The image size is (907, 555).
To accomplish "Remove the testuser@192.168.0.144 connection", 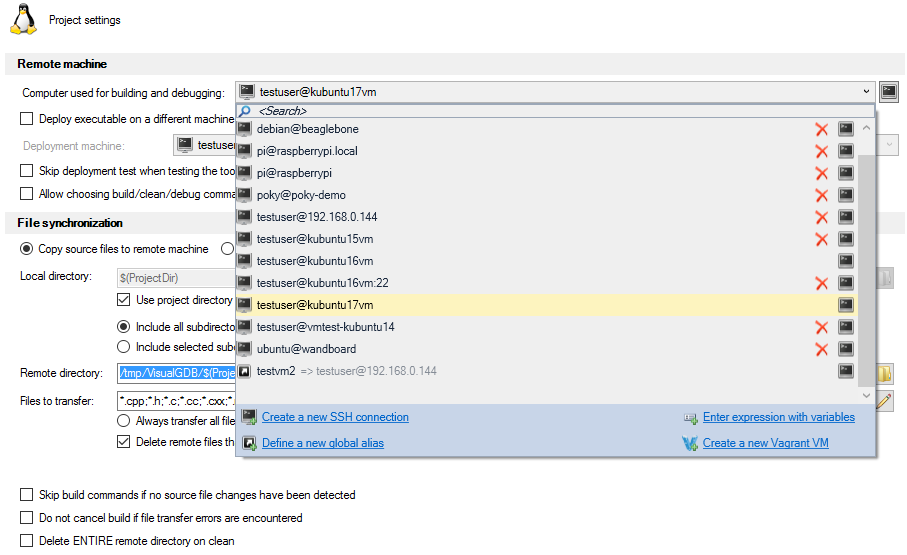I will coord(821,217).
